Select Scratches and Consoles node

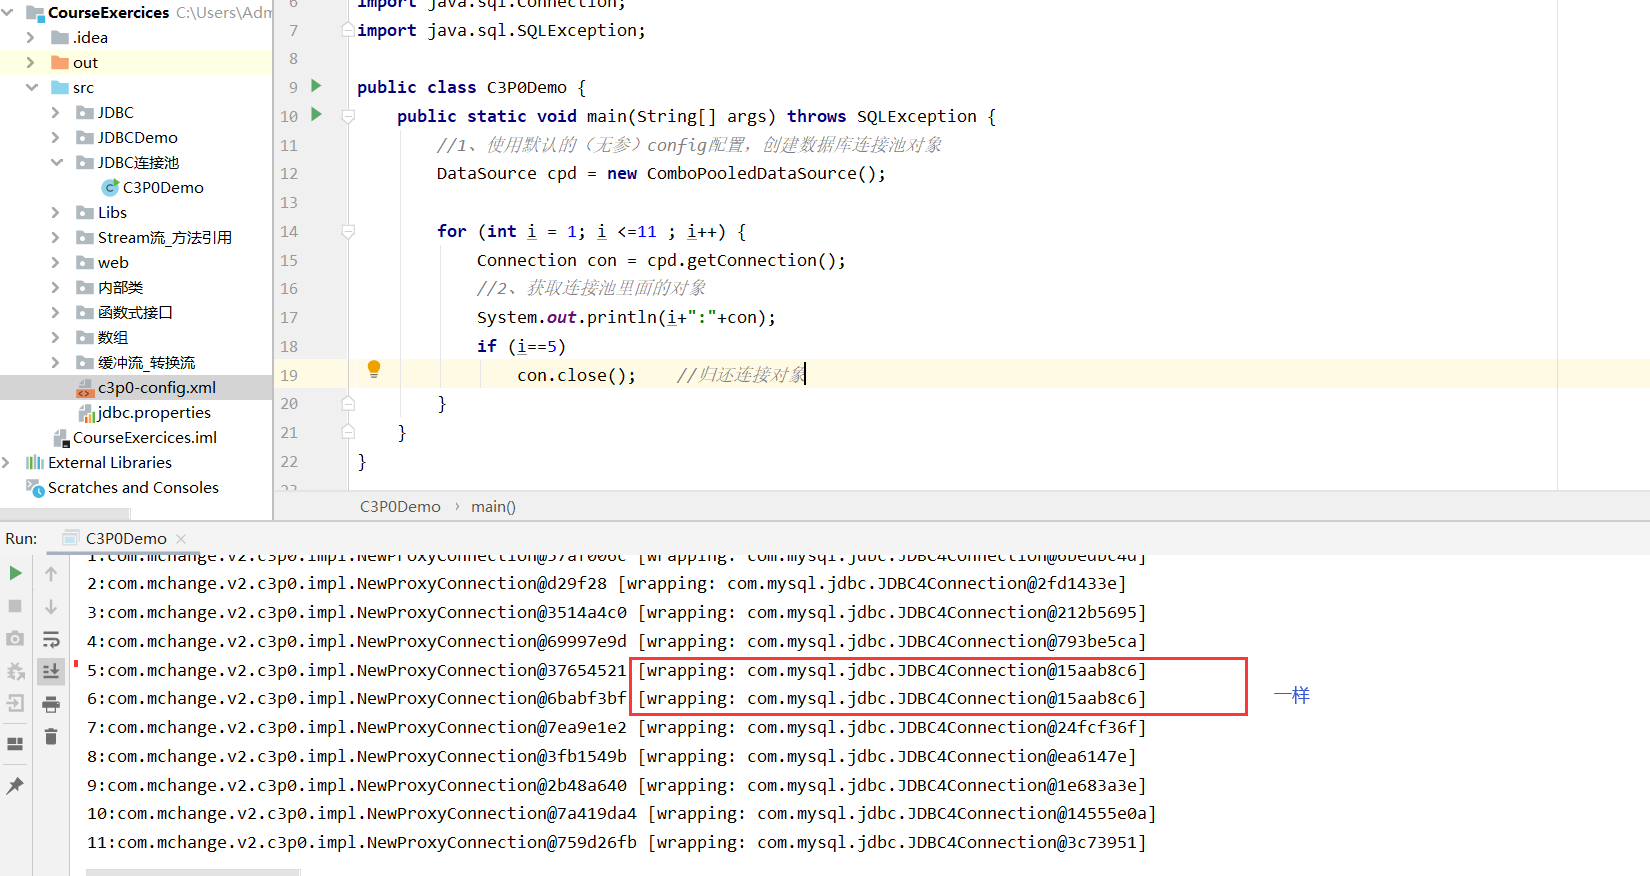point(133,487)
